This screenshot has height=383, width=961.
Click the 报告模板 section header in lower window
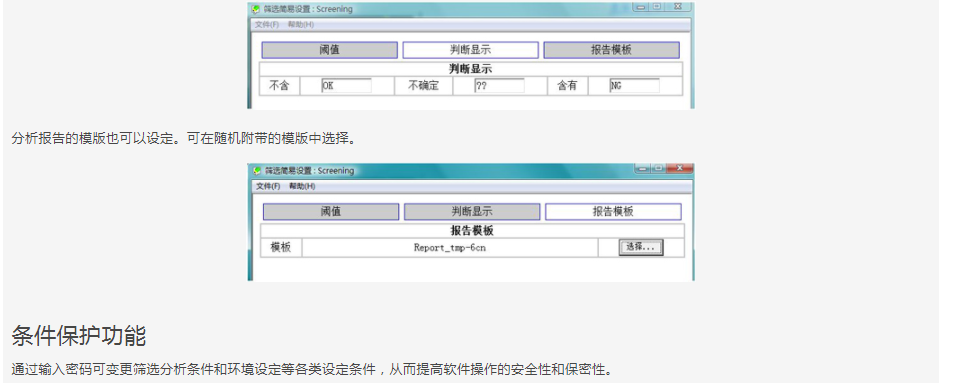tap(472, 230)
